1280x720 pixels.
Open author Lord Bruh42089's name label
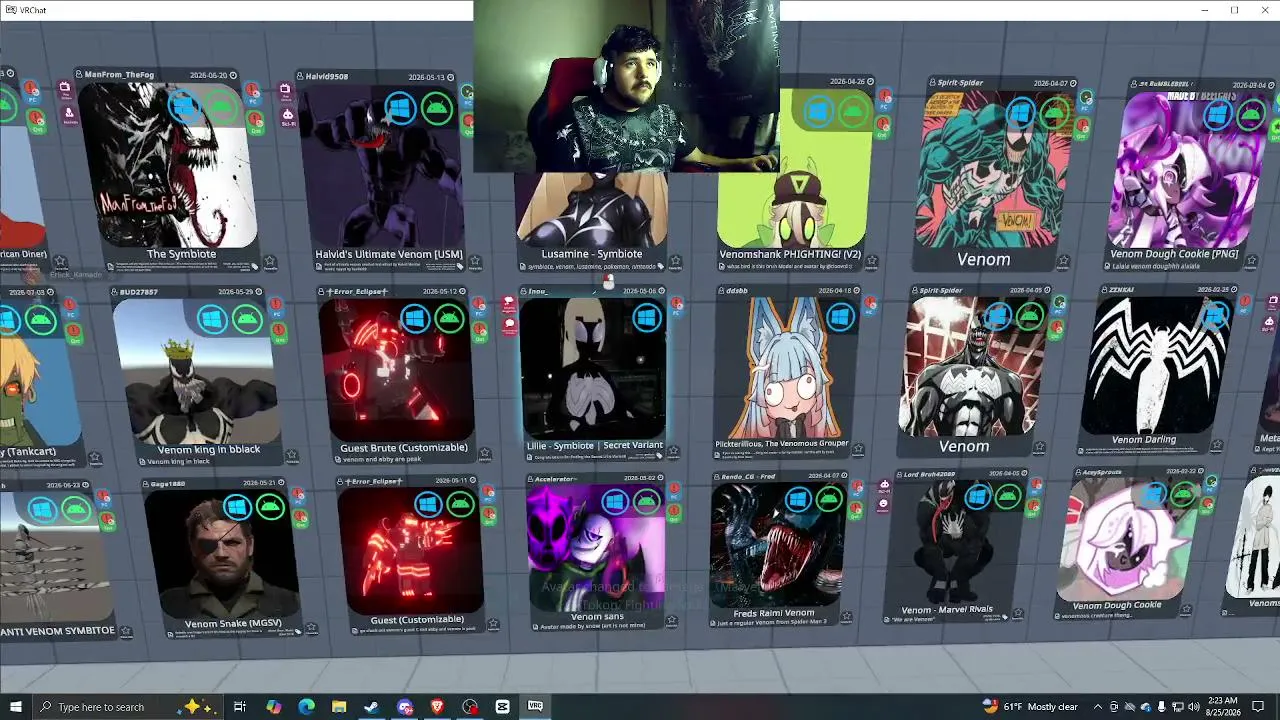pyautogui.click(x=930, y=474)
